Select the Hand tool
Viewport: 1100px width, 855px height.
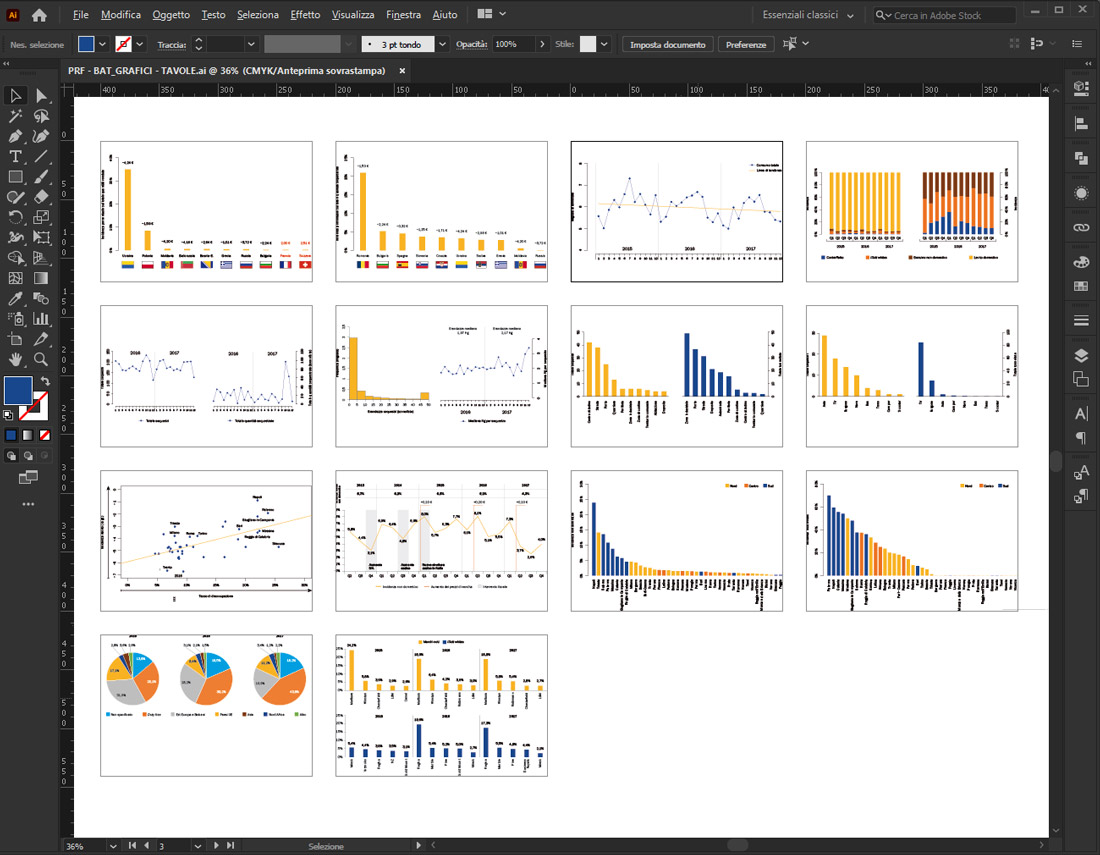(16, 359)
